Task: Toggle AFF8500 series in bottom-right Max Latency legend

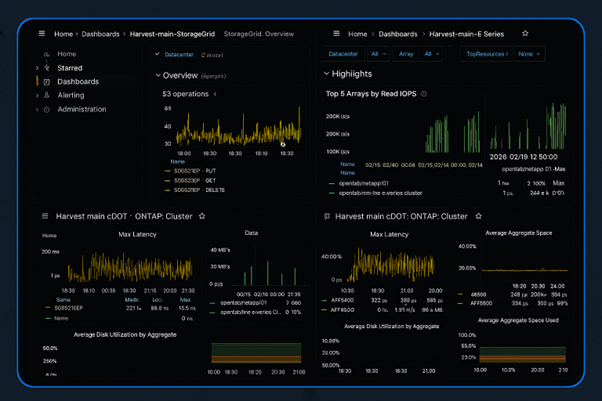Action: [342, 310]
